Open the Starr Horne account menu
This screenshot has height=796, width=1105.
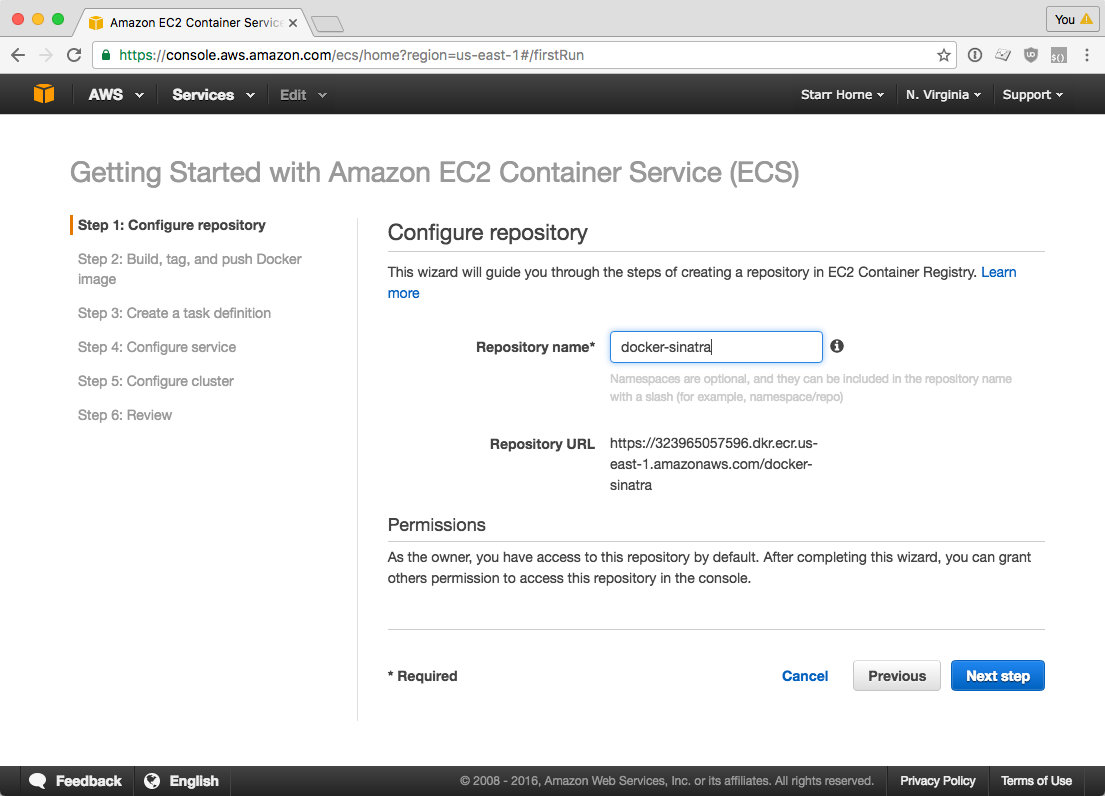tap(841, 94)
